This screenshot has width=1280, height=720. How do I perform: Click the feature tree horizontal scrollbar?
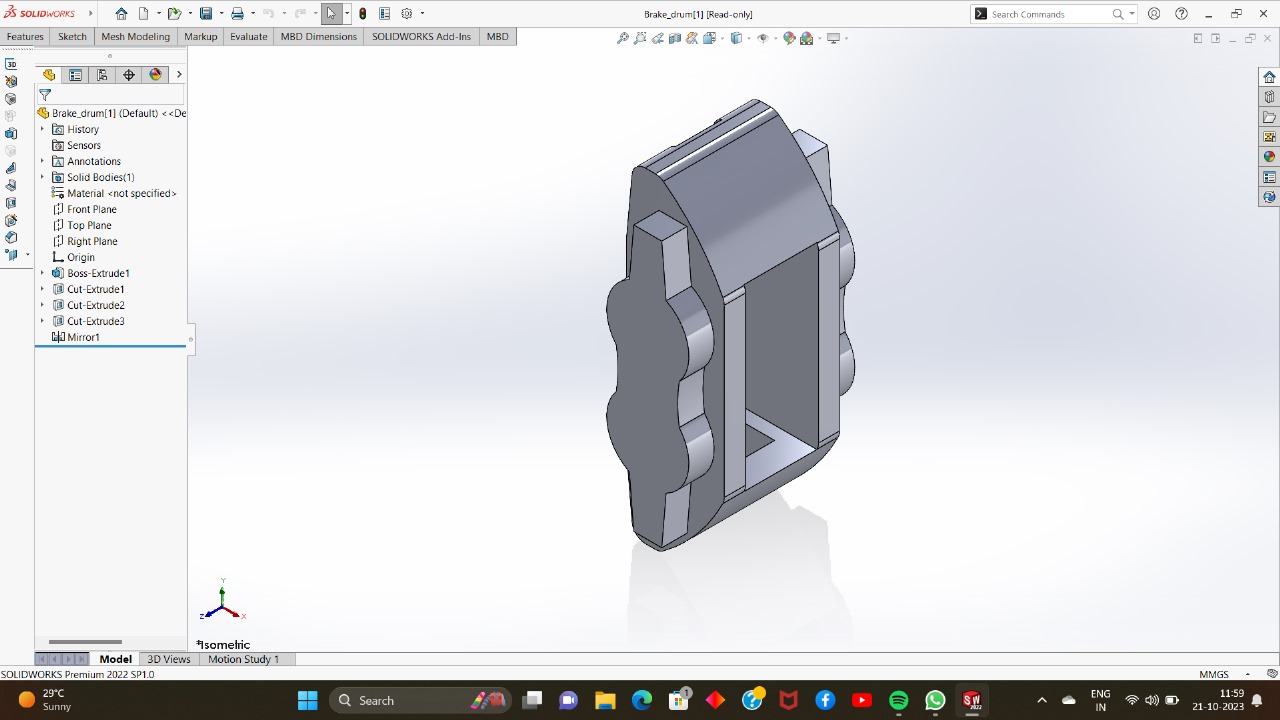[x=85, y=642]
